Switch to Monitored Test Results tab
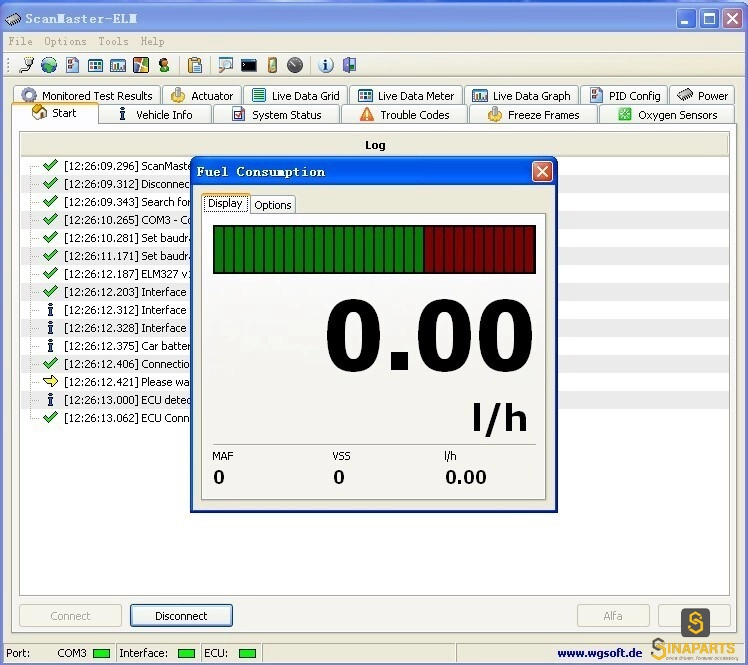This screenshot has height=665, width=748. point(87,95)
